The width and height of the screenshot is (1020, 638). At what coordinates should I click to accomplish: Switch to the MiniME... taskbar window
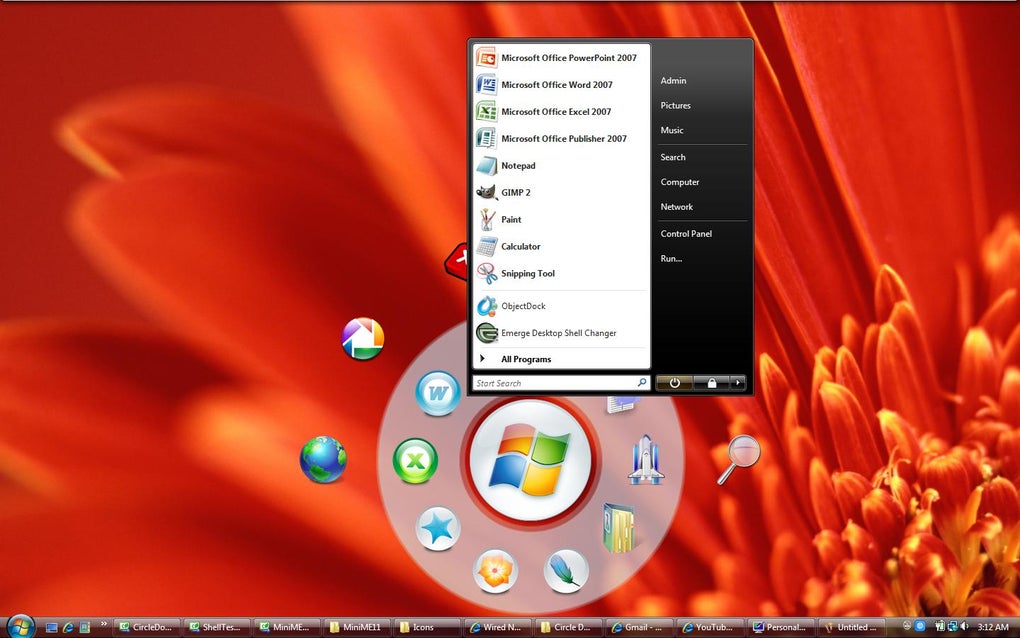(287, 628)
